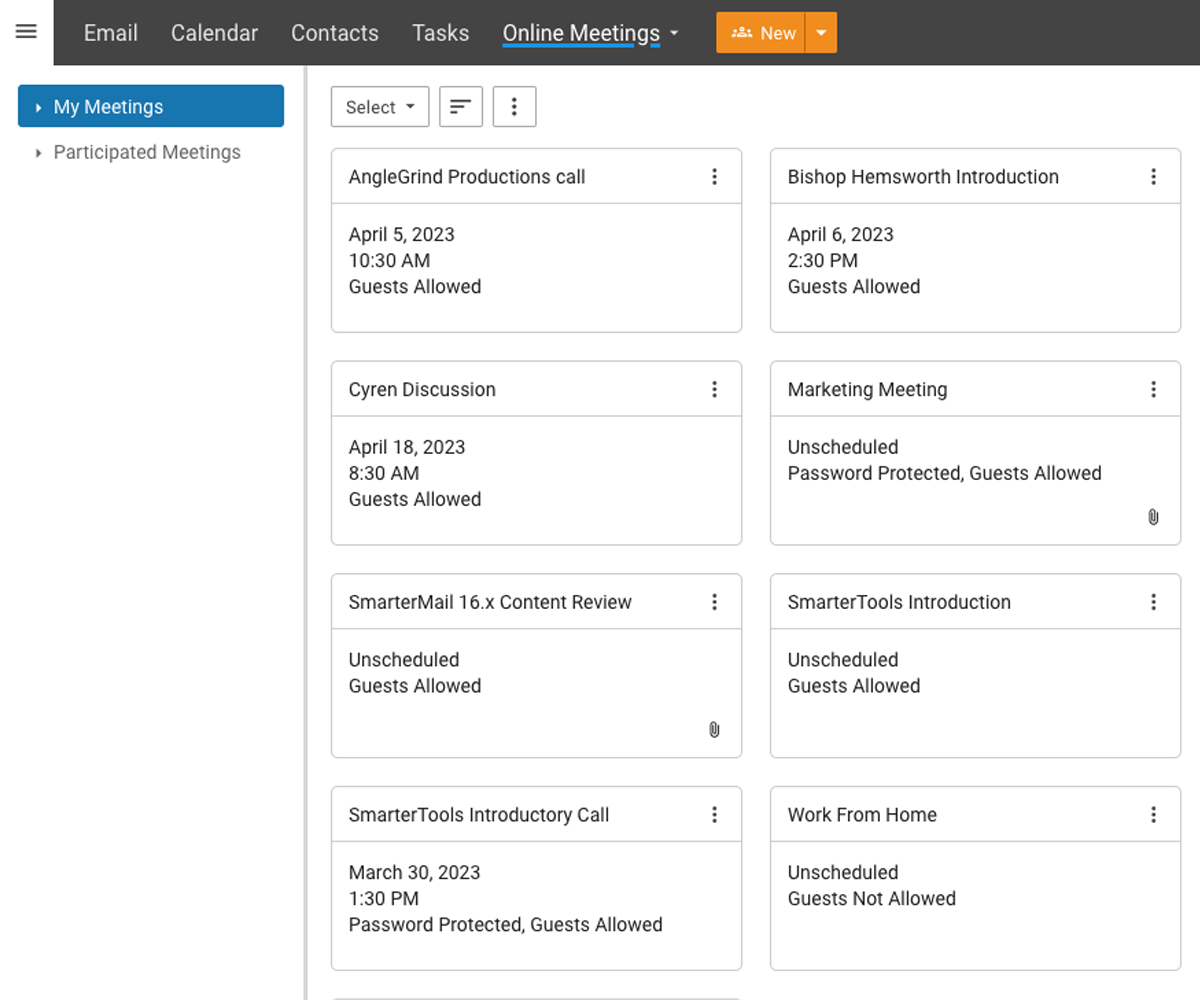The image size is (1200, 1000).
Task: Click Guests Not Allowed on Work From Home
Action: [x=872, y=899]
